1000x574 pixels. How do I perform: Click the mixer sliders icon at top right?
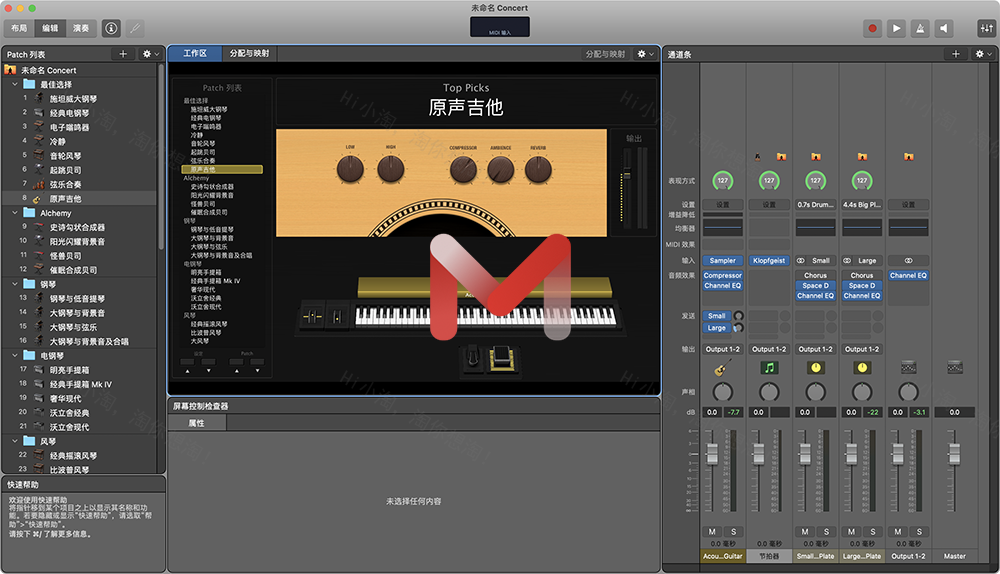(x=987, y=28)
